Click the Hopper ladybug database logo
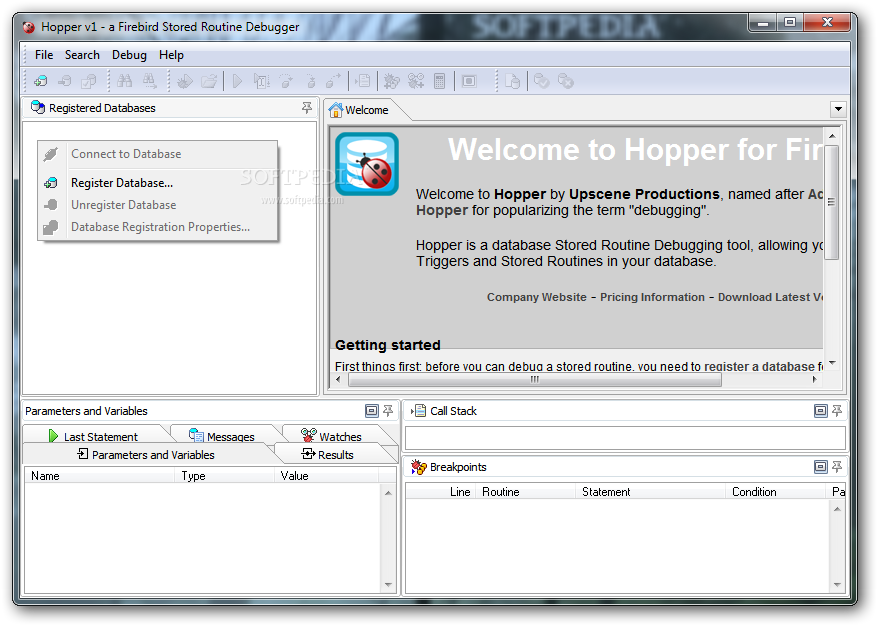 pos(367,164)
